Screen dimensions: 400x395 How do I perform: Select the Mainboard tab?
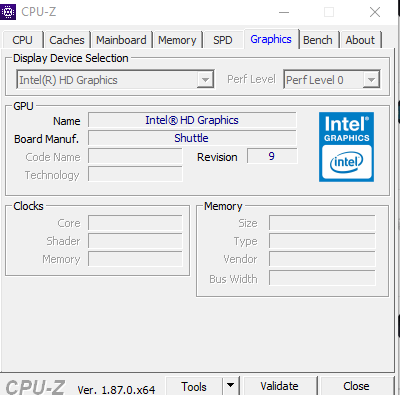coord(121,40)
